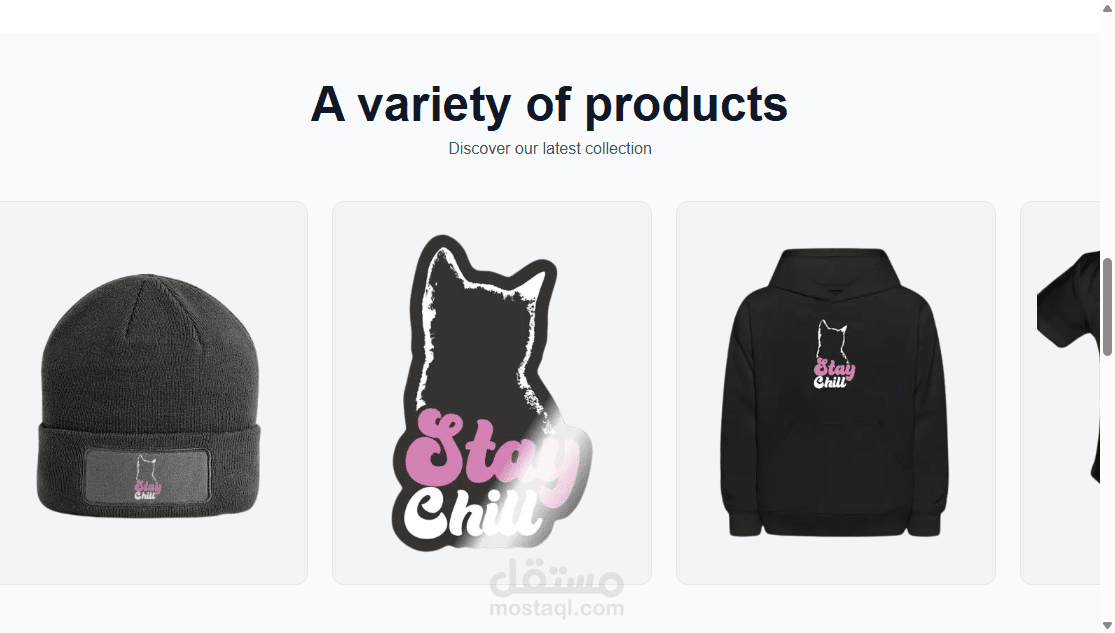Image resolution: width=1115 pixels, height=633 pixels.
Task: Open the black hoodie product card
Action: click(836, 393)
